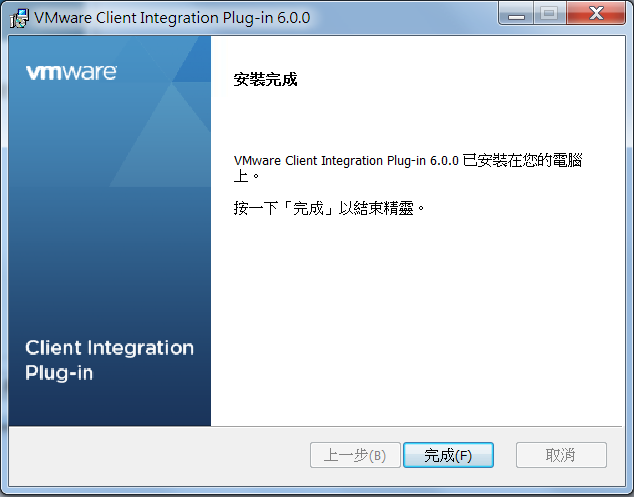The image size is (634, 497).
Task: Click the gray button bar left of 上一步
Action: click(x=158, y=455)
